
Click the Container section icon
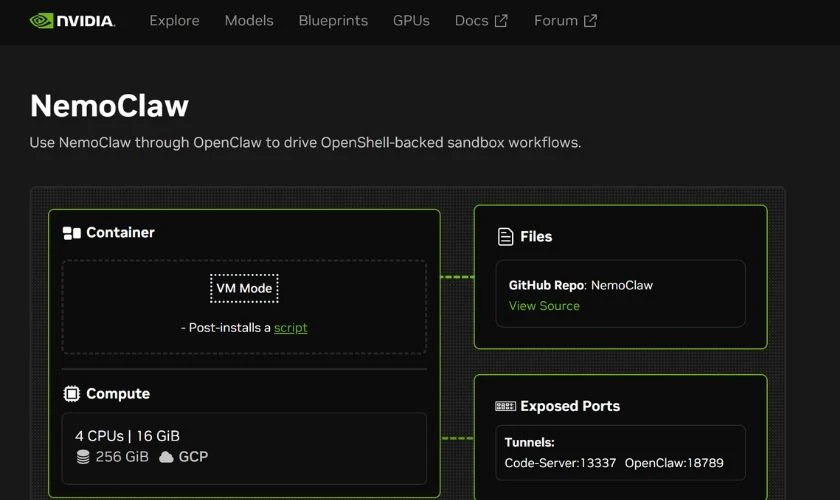click(x=71, y=233)
